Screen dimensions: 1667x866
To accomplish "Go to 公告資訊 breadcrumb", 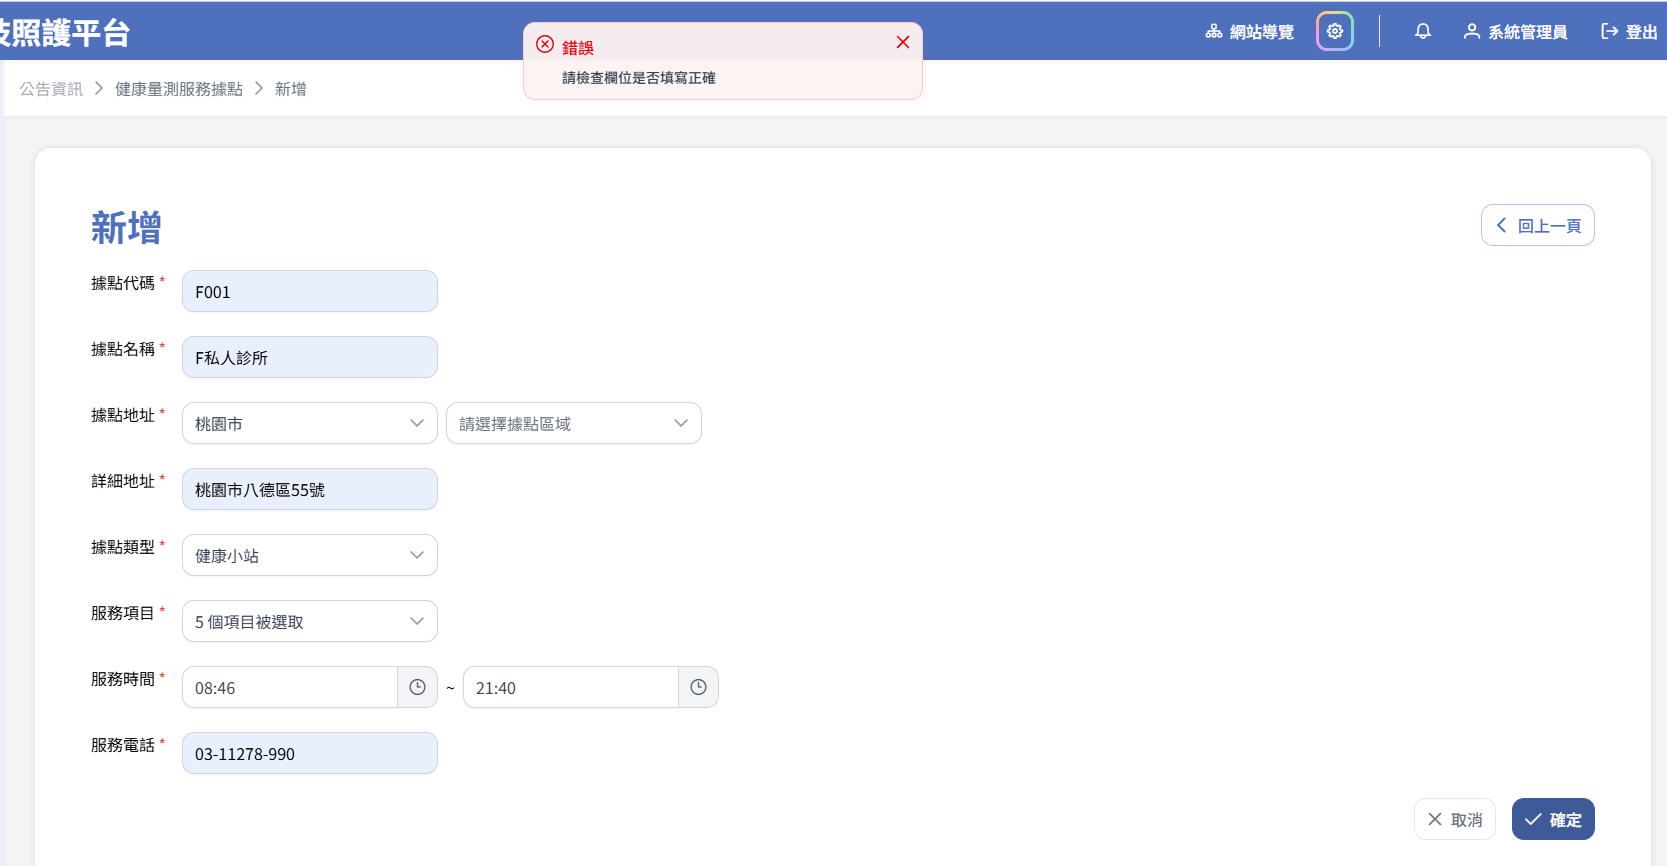I will (x=51, y=89).
